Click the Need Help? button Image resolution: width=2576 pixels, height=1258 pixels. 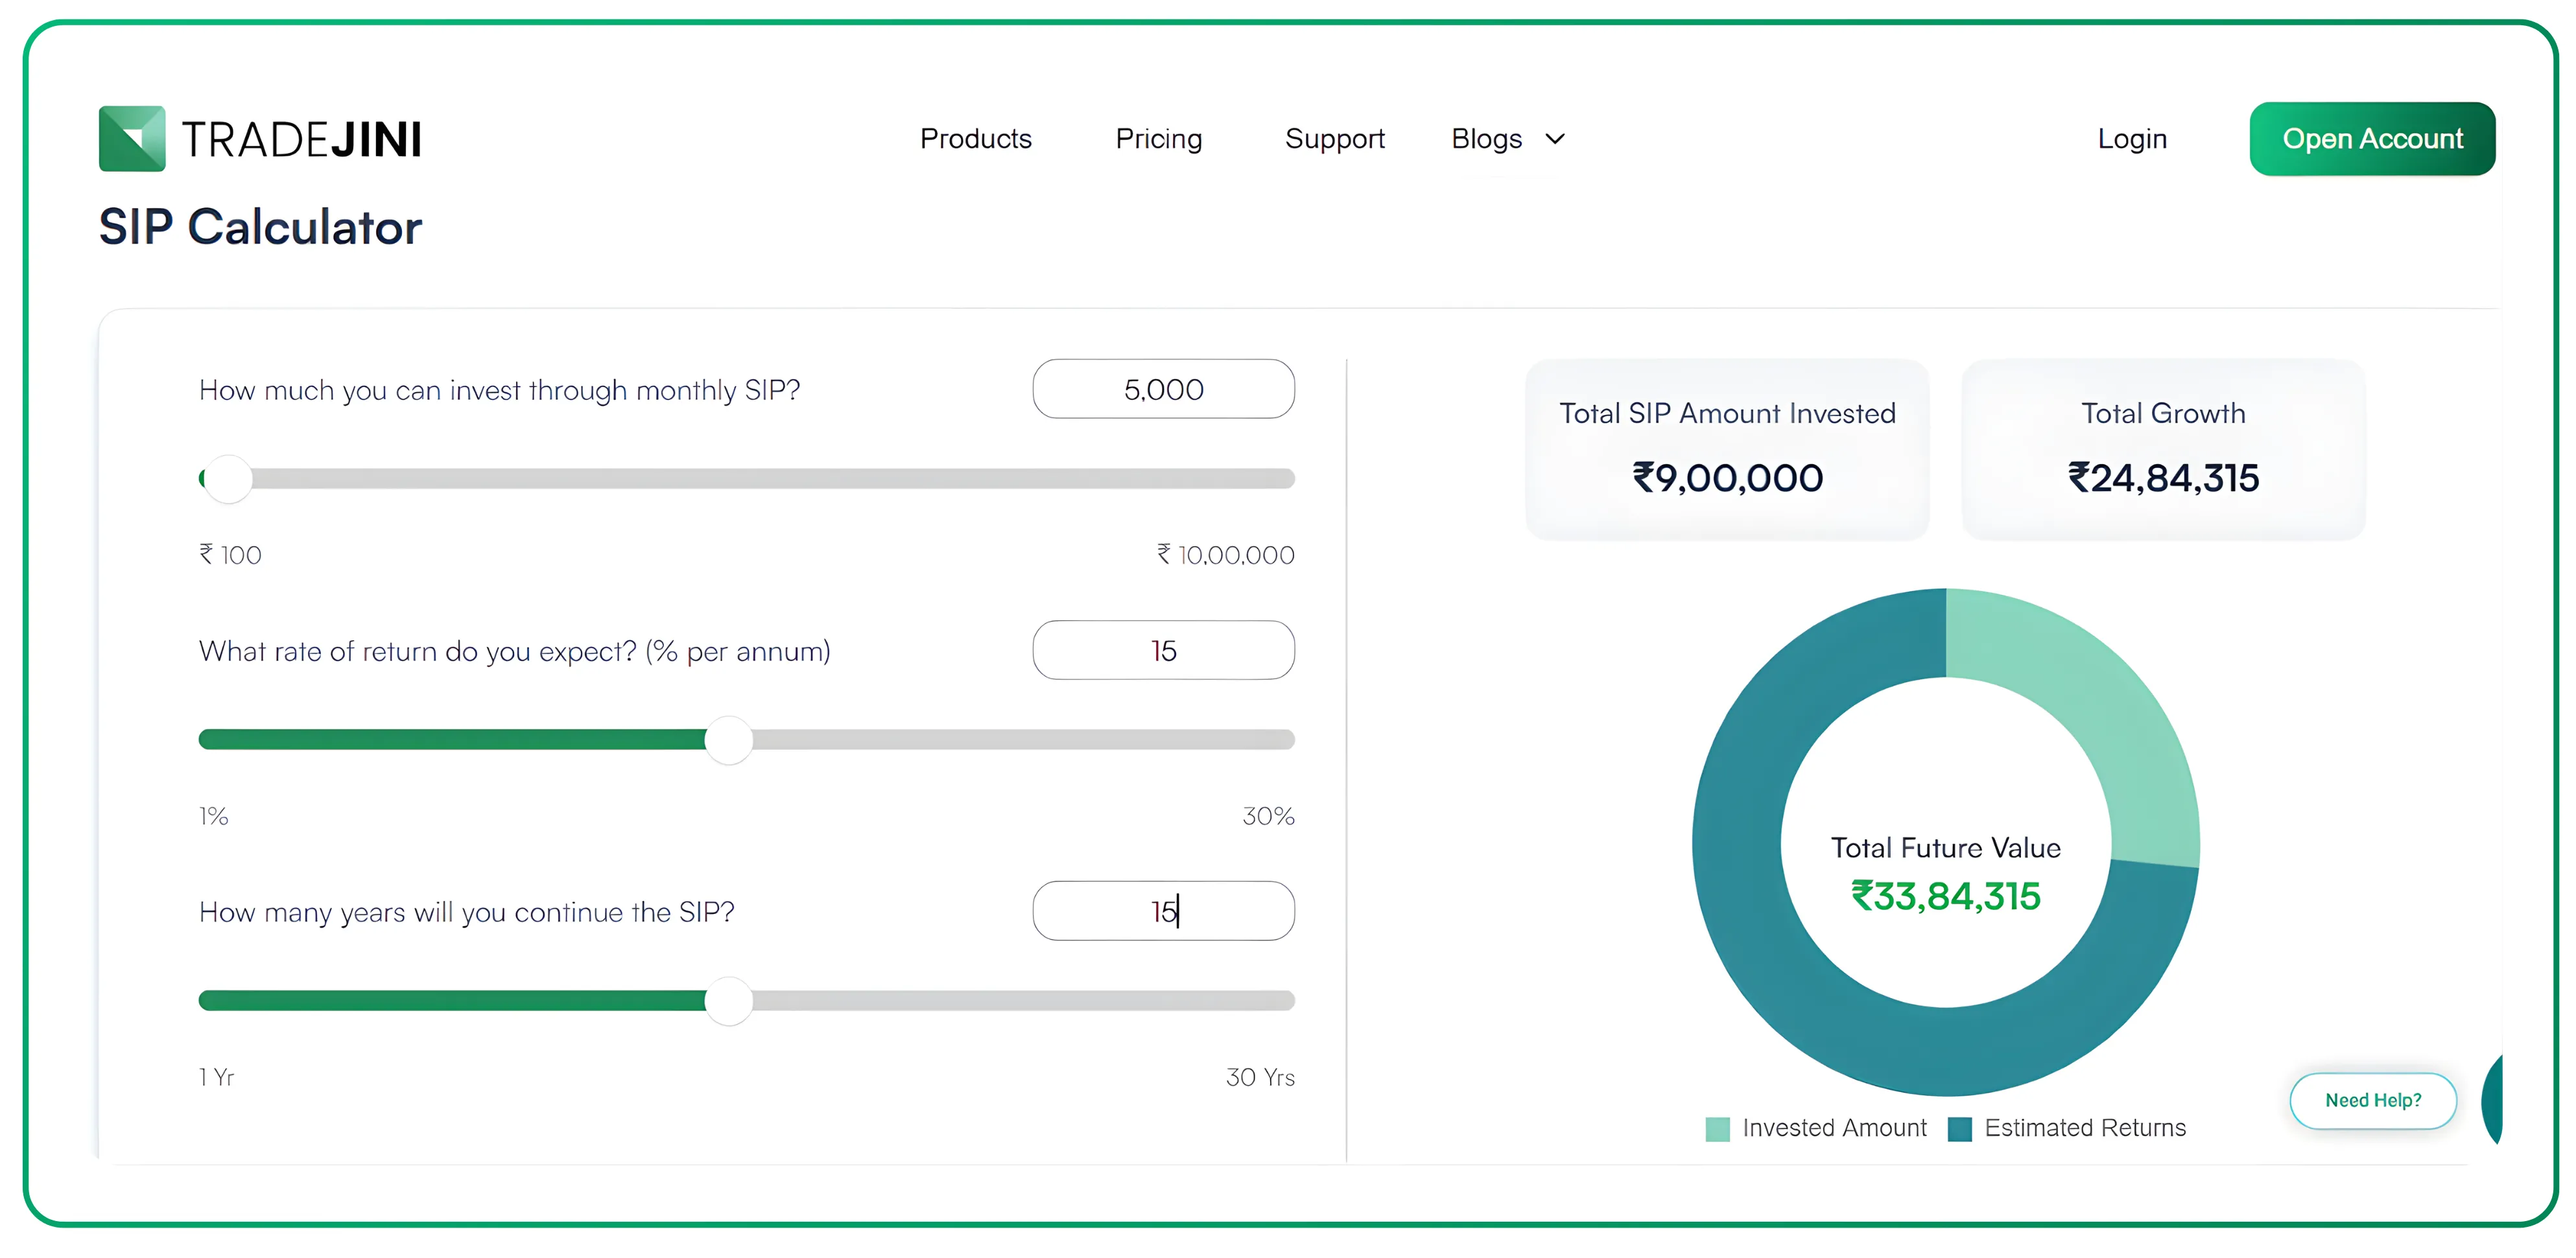[2372, 1100]
